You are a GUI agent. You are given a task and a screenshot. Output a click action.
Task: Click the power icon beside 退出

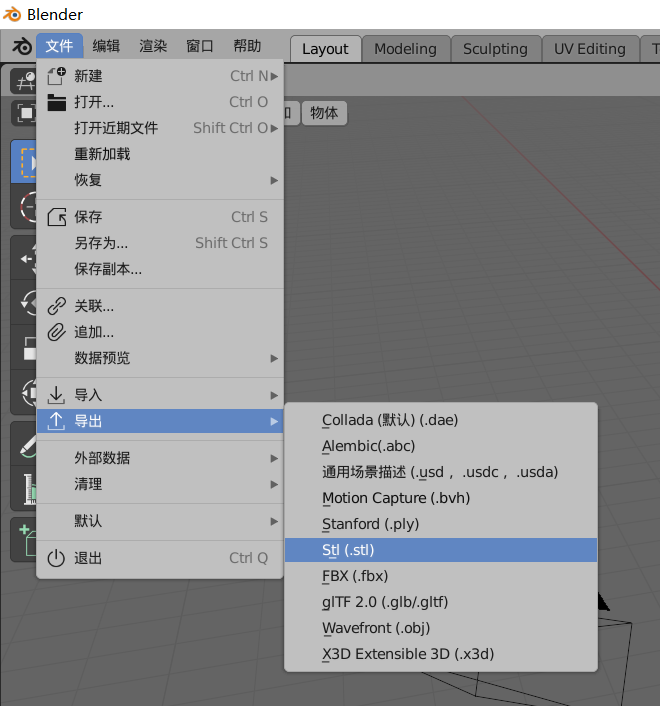56,558
